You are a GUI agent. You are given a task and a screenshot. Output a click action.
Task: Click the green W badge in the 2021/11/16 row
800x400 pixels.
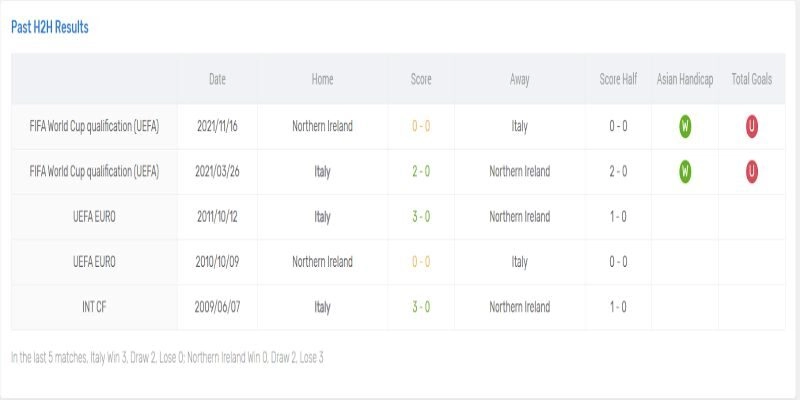pyautogui.click(x=685, y=127)
